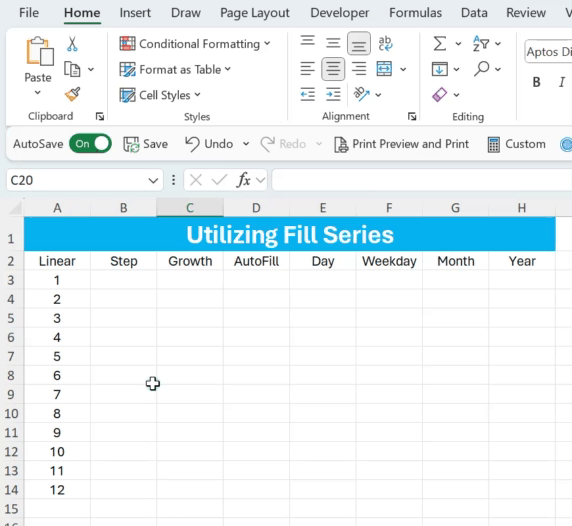Expand Sort and Filter arrow
This screenshot has width=572, height=526.
[498, 44]
